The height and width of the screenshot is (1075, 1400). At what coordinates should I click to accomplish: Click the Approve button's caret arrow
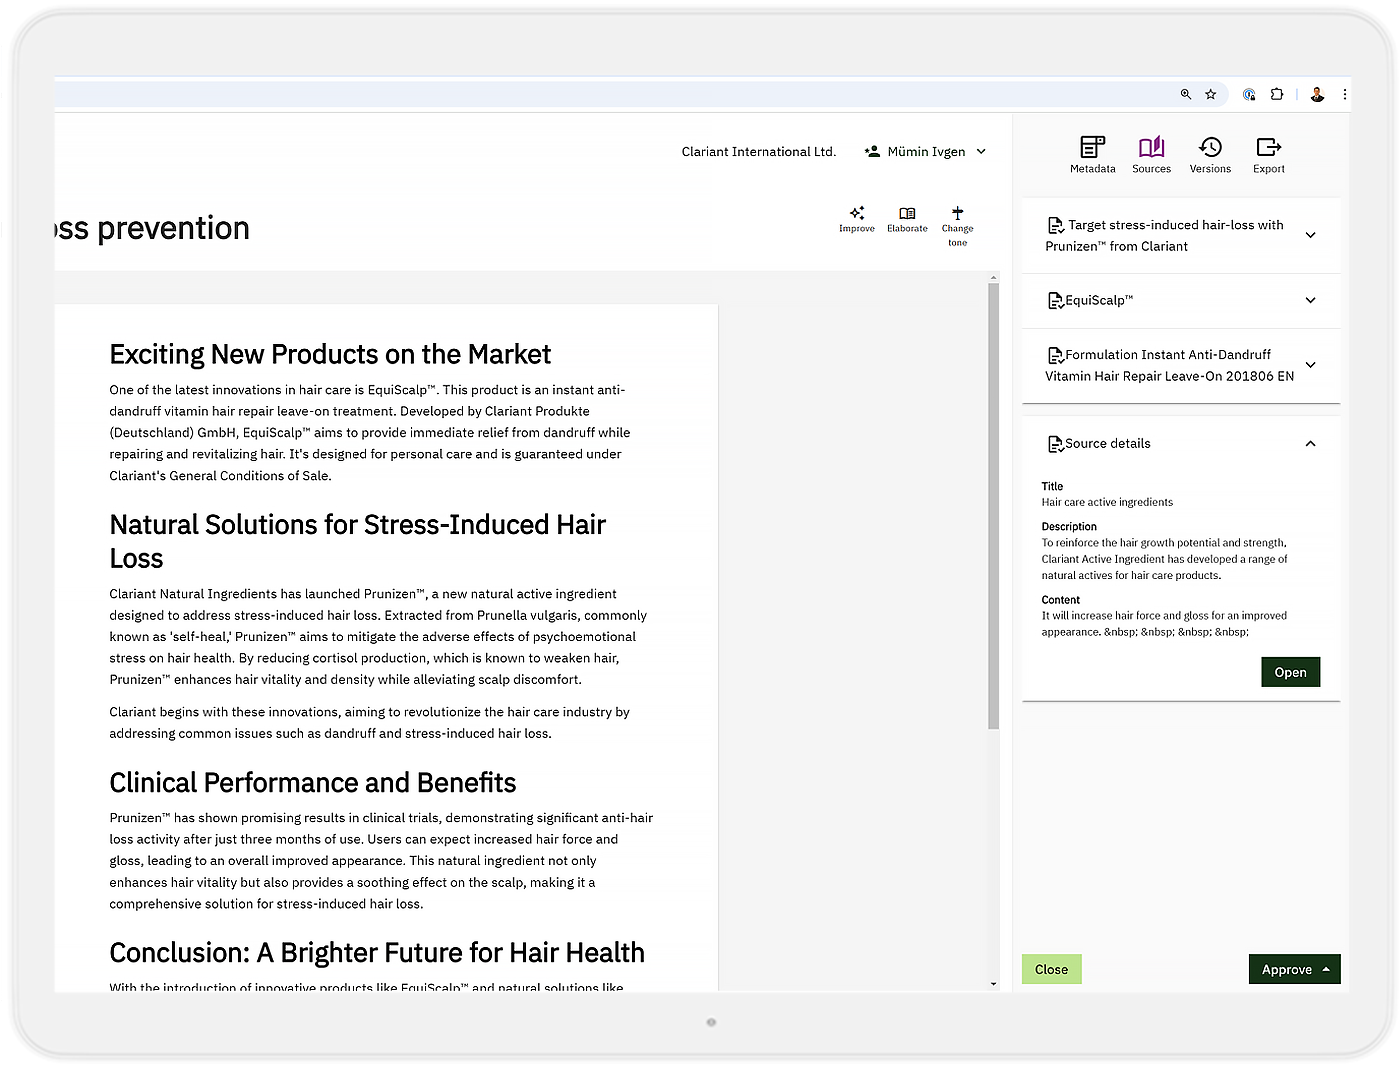[x=1326, y=969]
